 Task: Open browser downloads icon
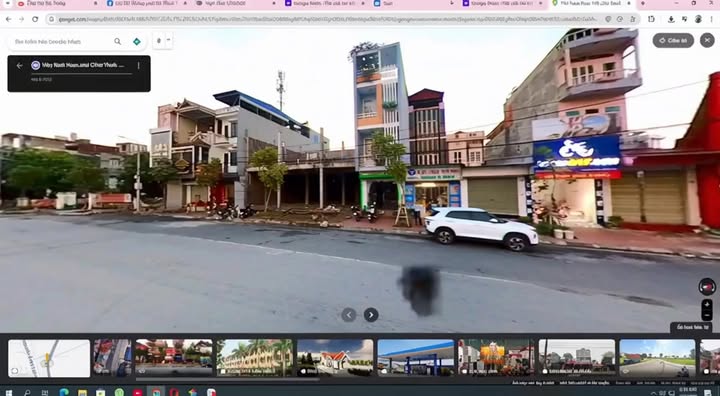671,19
